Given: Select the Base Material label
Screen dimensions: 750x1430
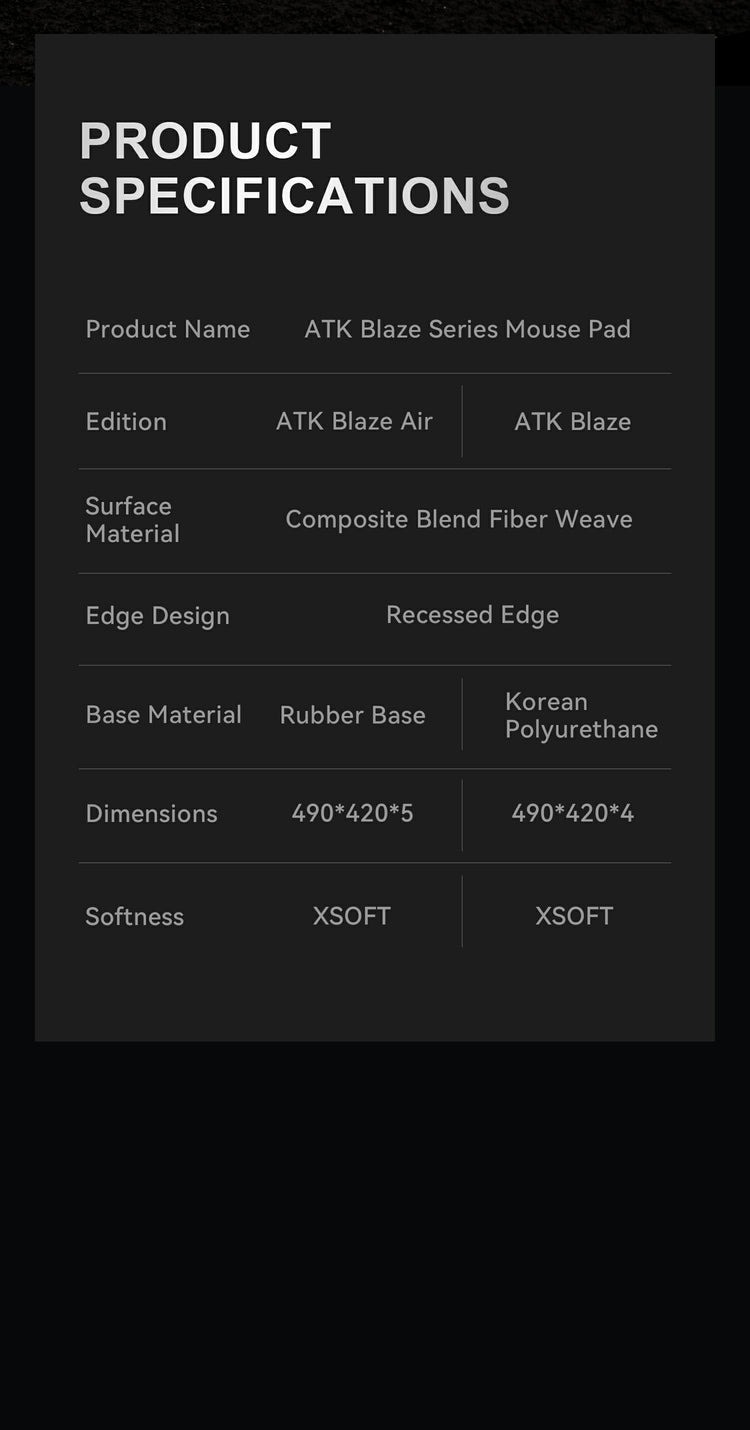Looking at the screenshot, I should pos(163,714).
